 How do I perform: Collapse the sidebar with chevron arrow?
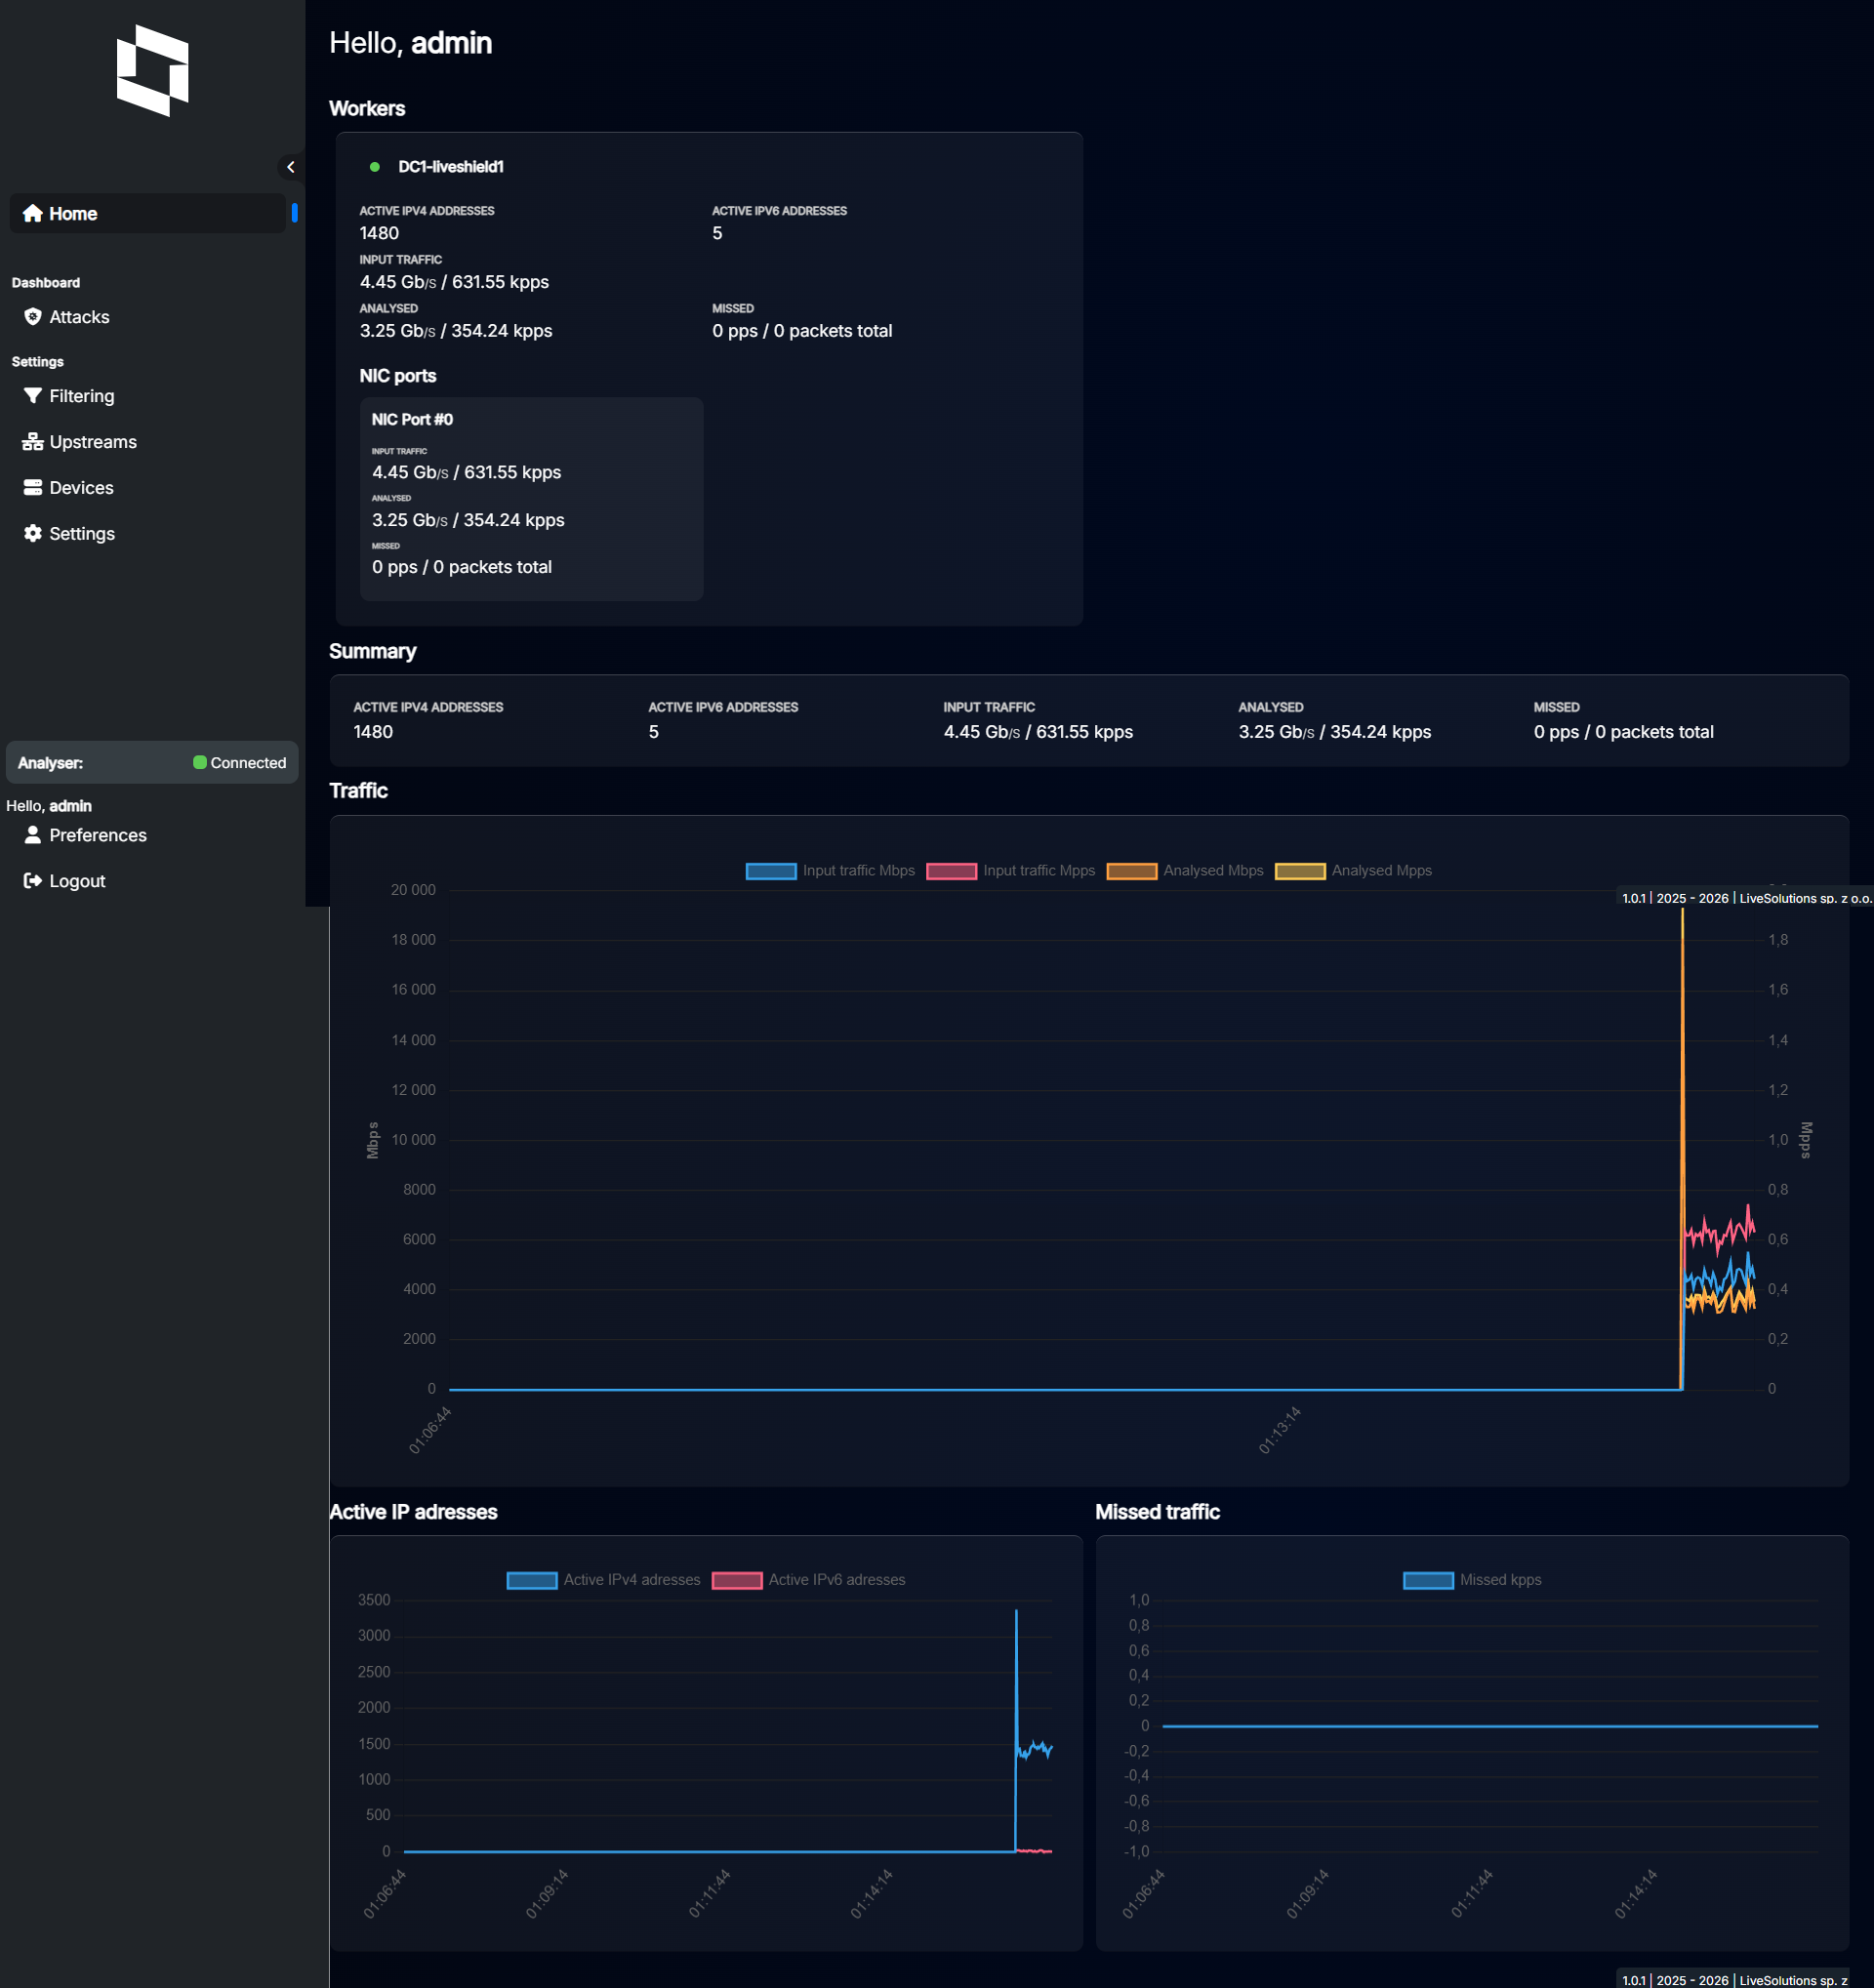[291, 167]
